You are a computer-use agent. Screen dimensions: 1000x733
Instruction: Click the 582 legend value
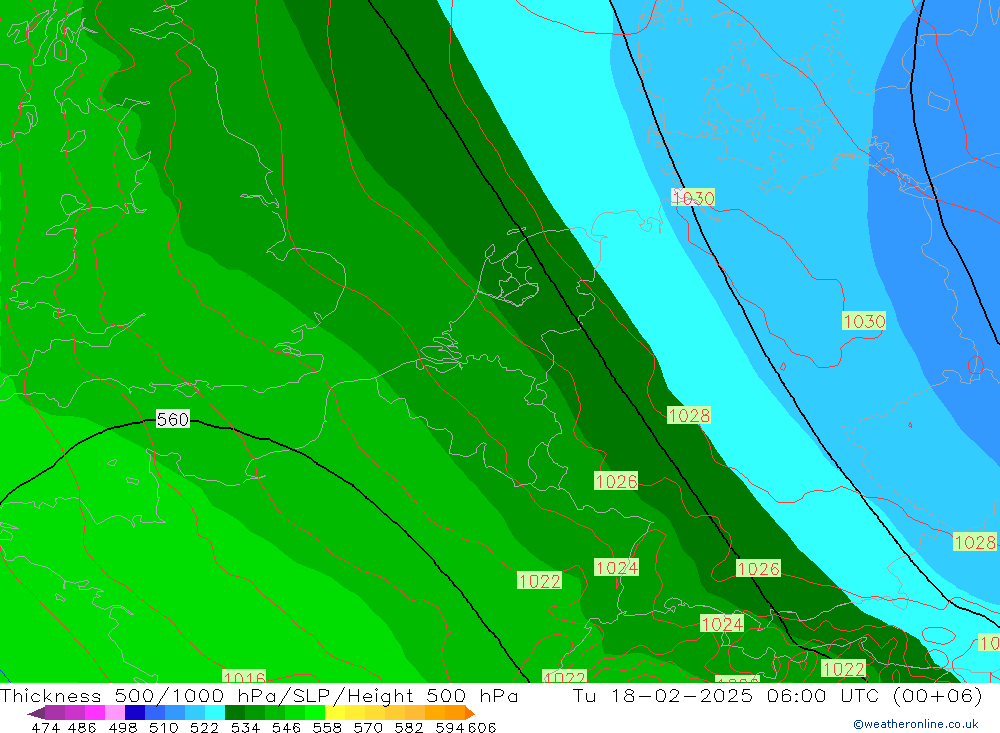click(x=408, y=727)
